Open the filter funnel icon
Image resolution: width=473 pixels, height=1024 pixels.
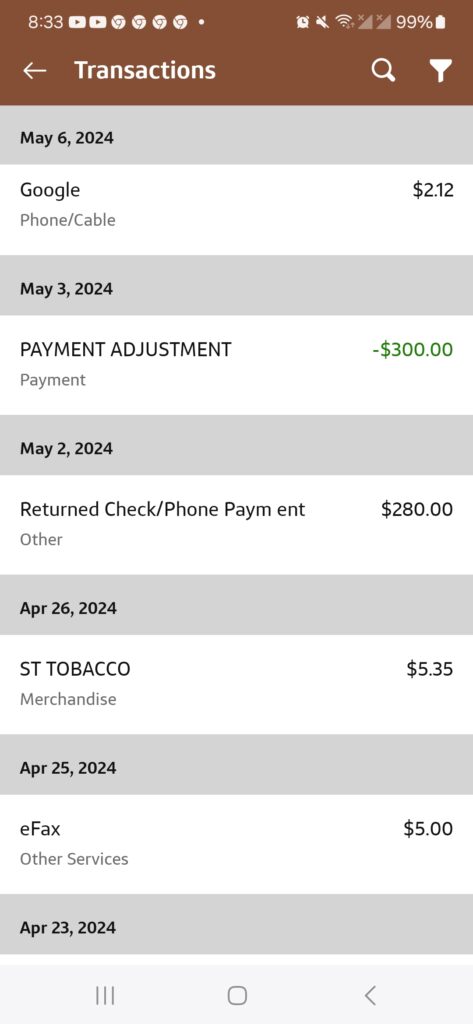pos(441,71)
